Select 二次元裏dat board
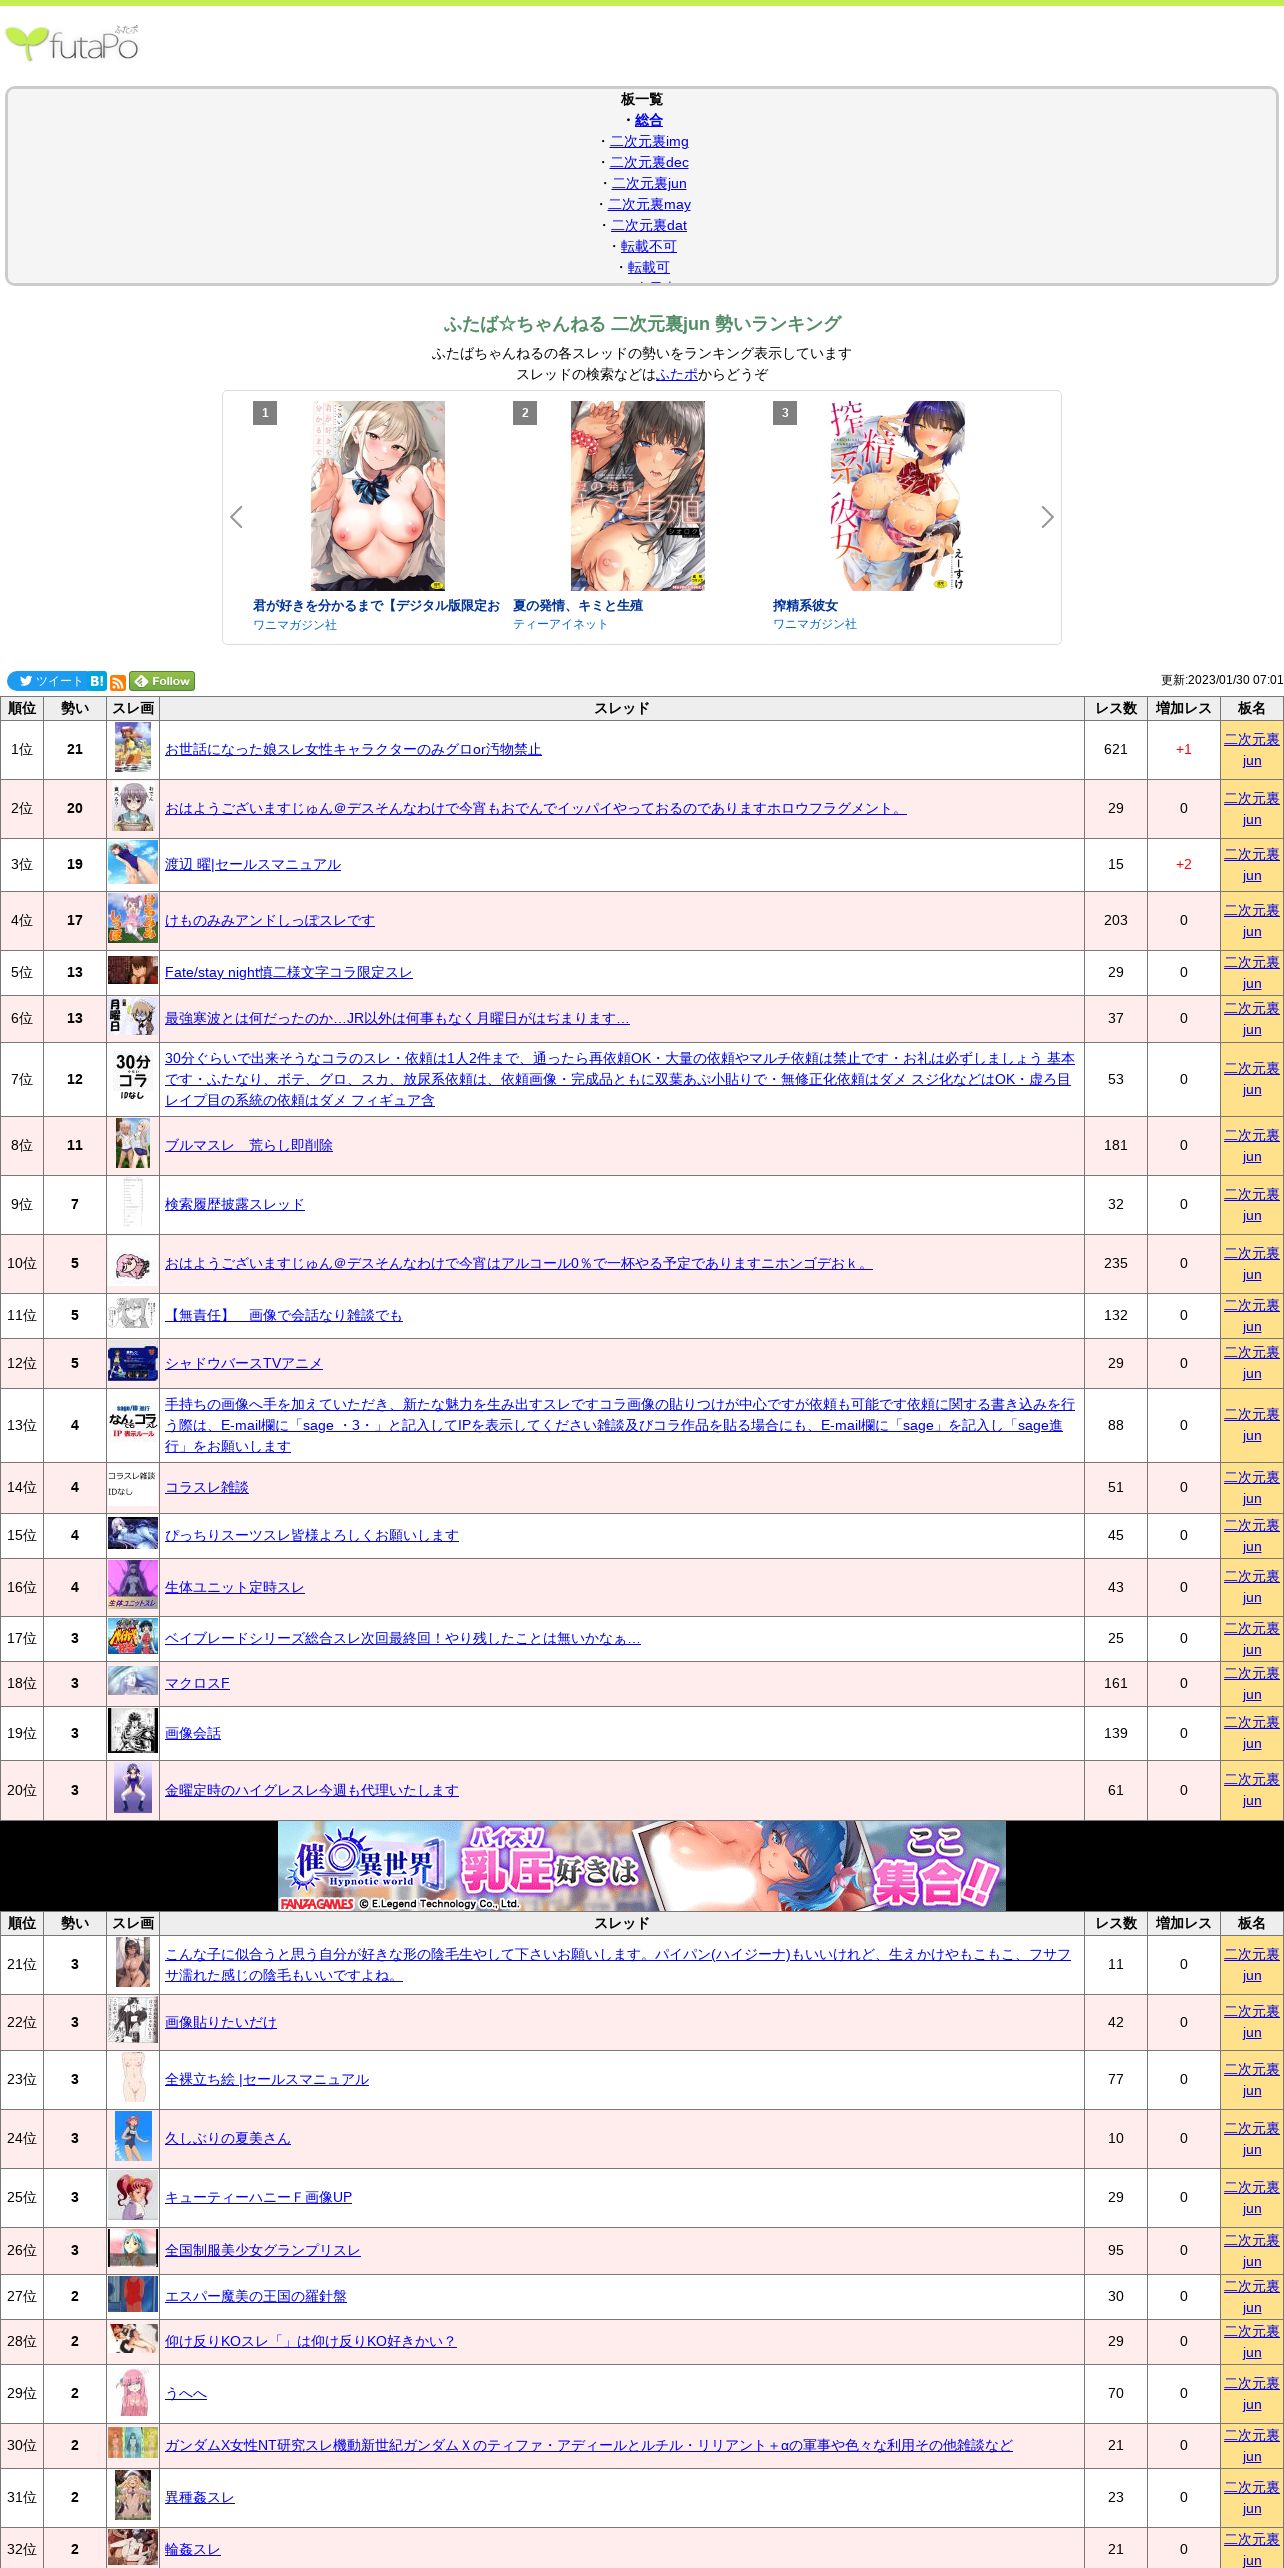This screenshot has width=1284, height=2568. click(x=649, y=225)
